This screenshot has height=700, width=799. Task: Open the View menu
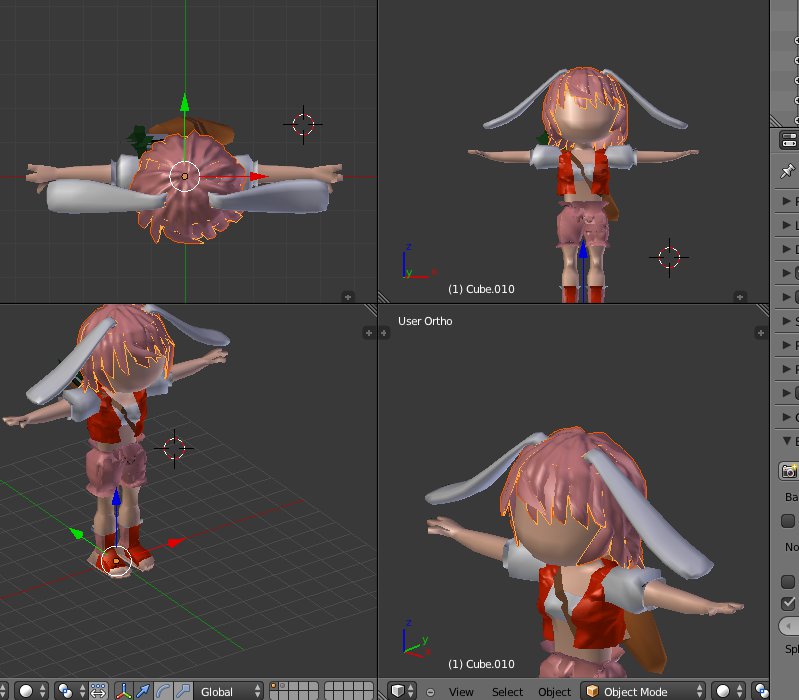point(461,692)
